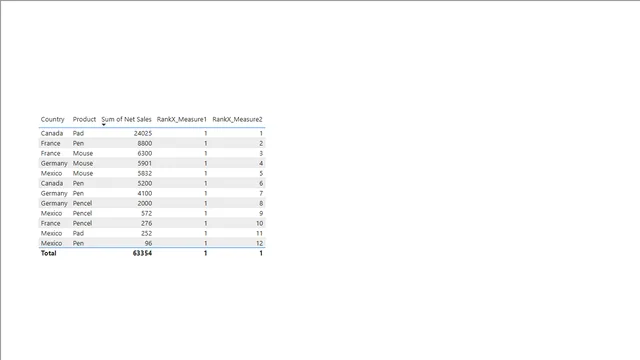Select Germany in the 5901 row
The height and width of the screenshot is (360, 640).
tap(54, 163)
